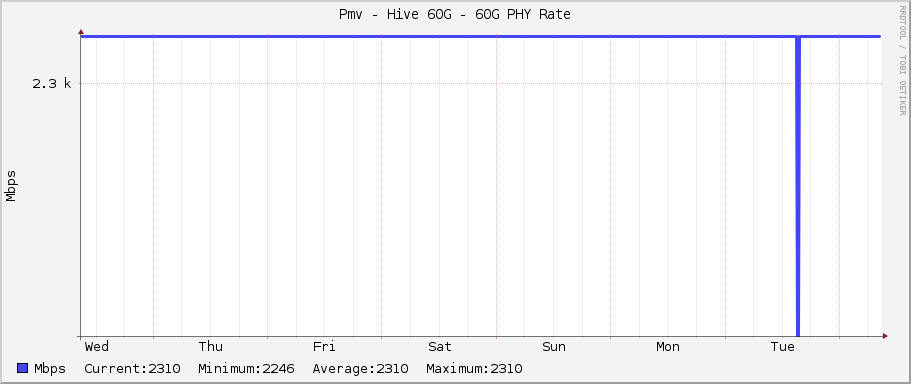This screenshot has width=911, height=384.
Task: Click the graph title 'Pmv - Hive 60G - 60G PHY Rate'
Action: coord(455,15)
